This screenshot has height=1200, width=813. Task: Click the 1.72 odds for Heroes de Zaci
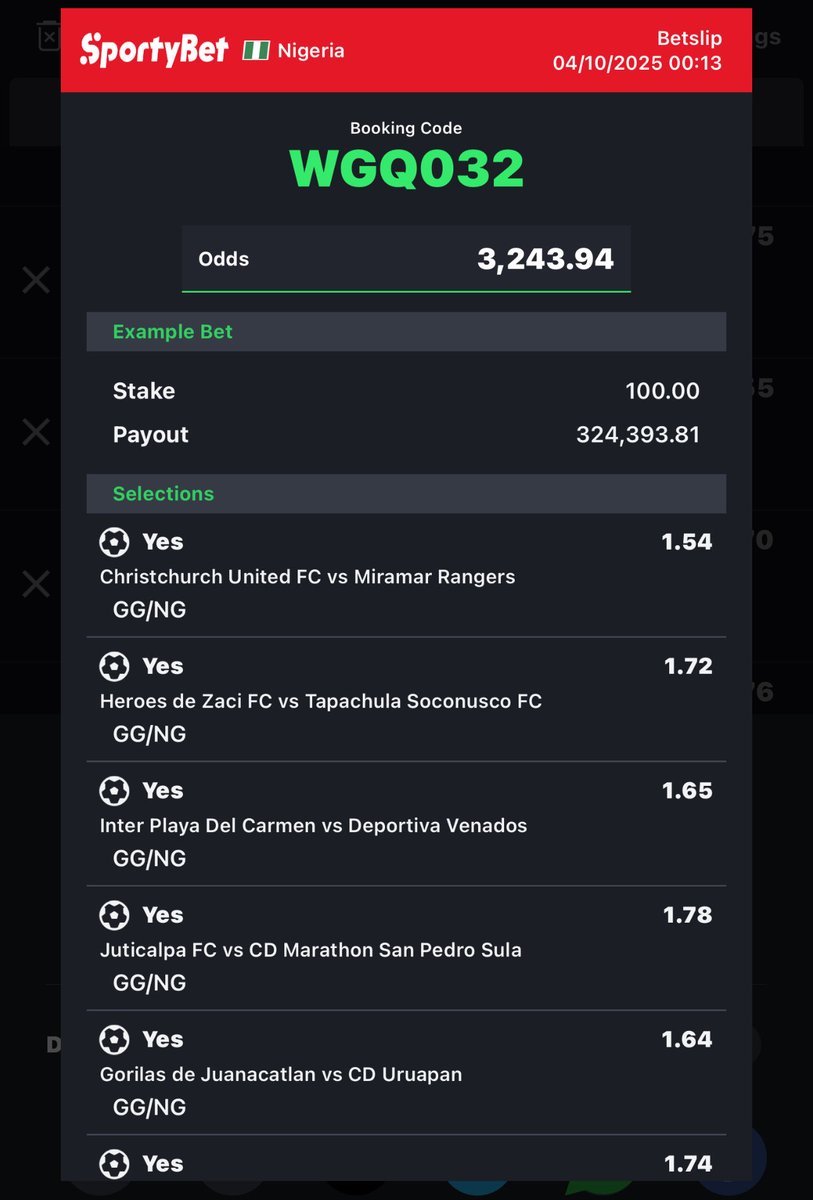coord(688,666)
